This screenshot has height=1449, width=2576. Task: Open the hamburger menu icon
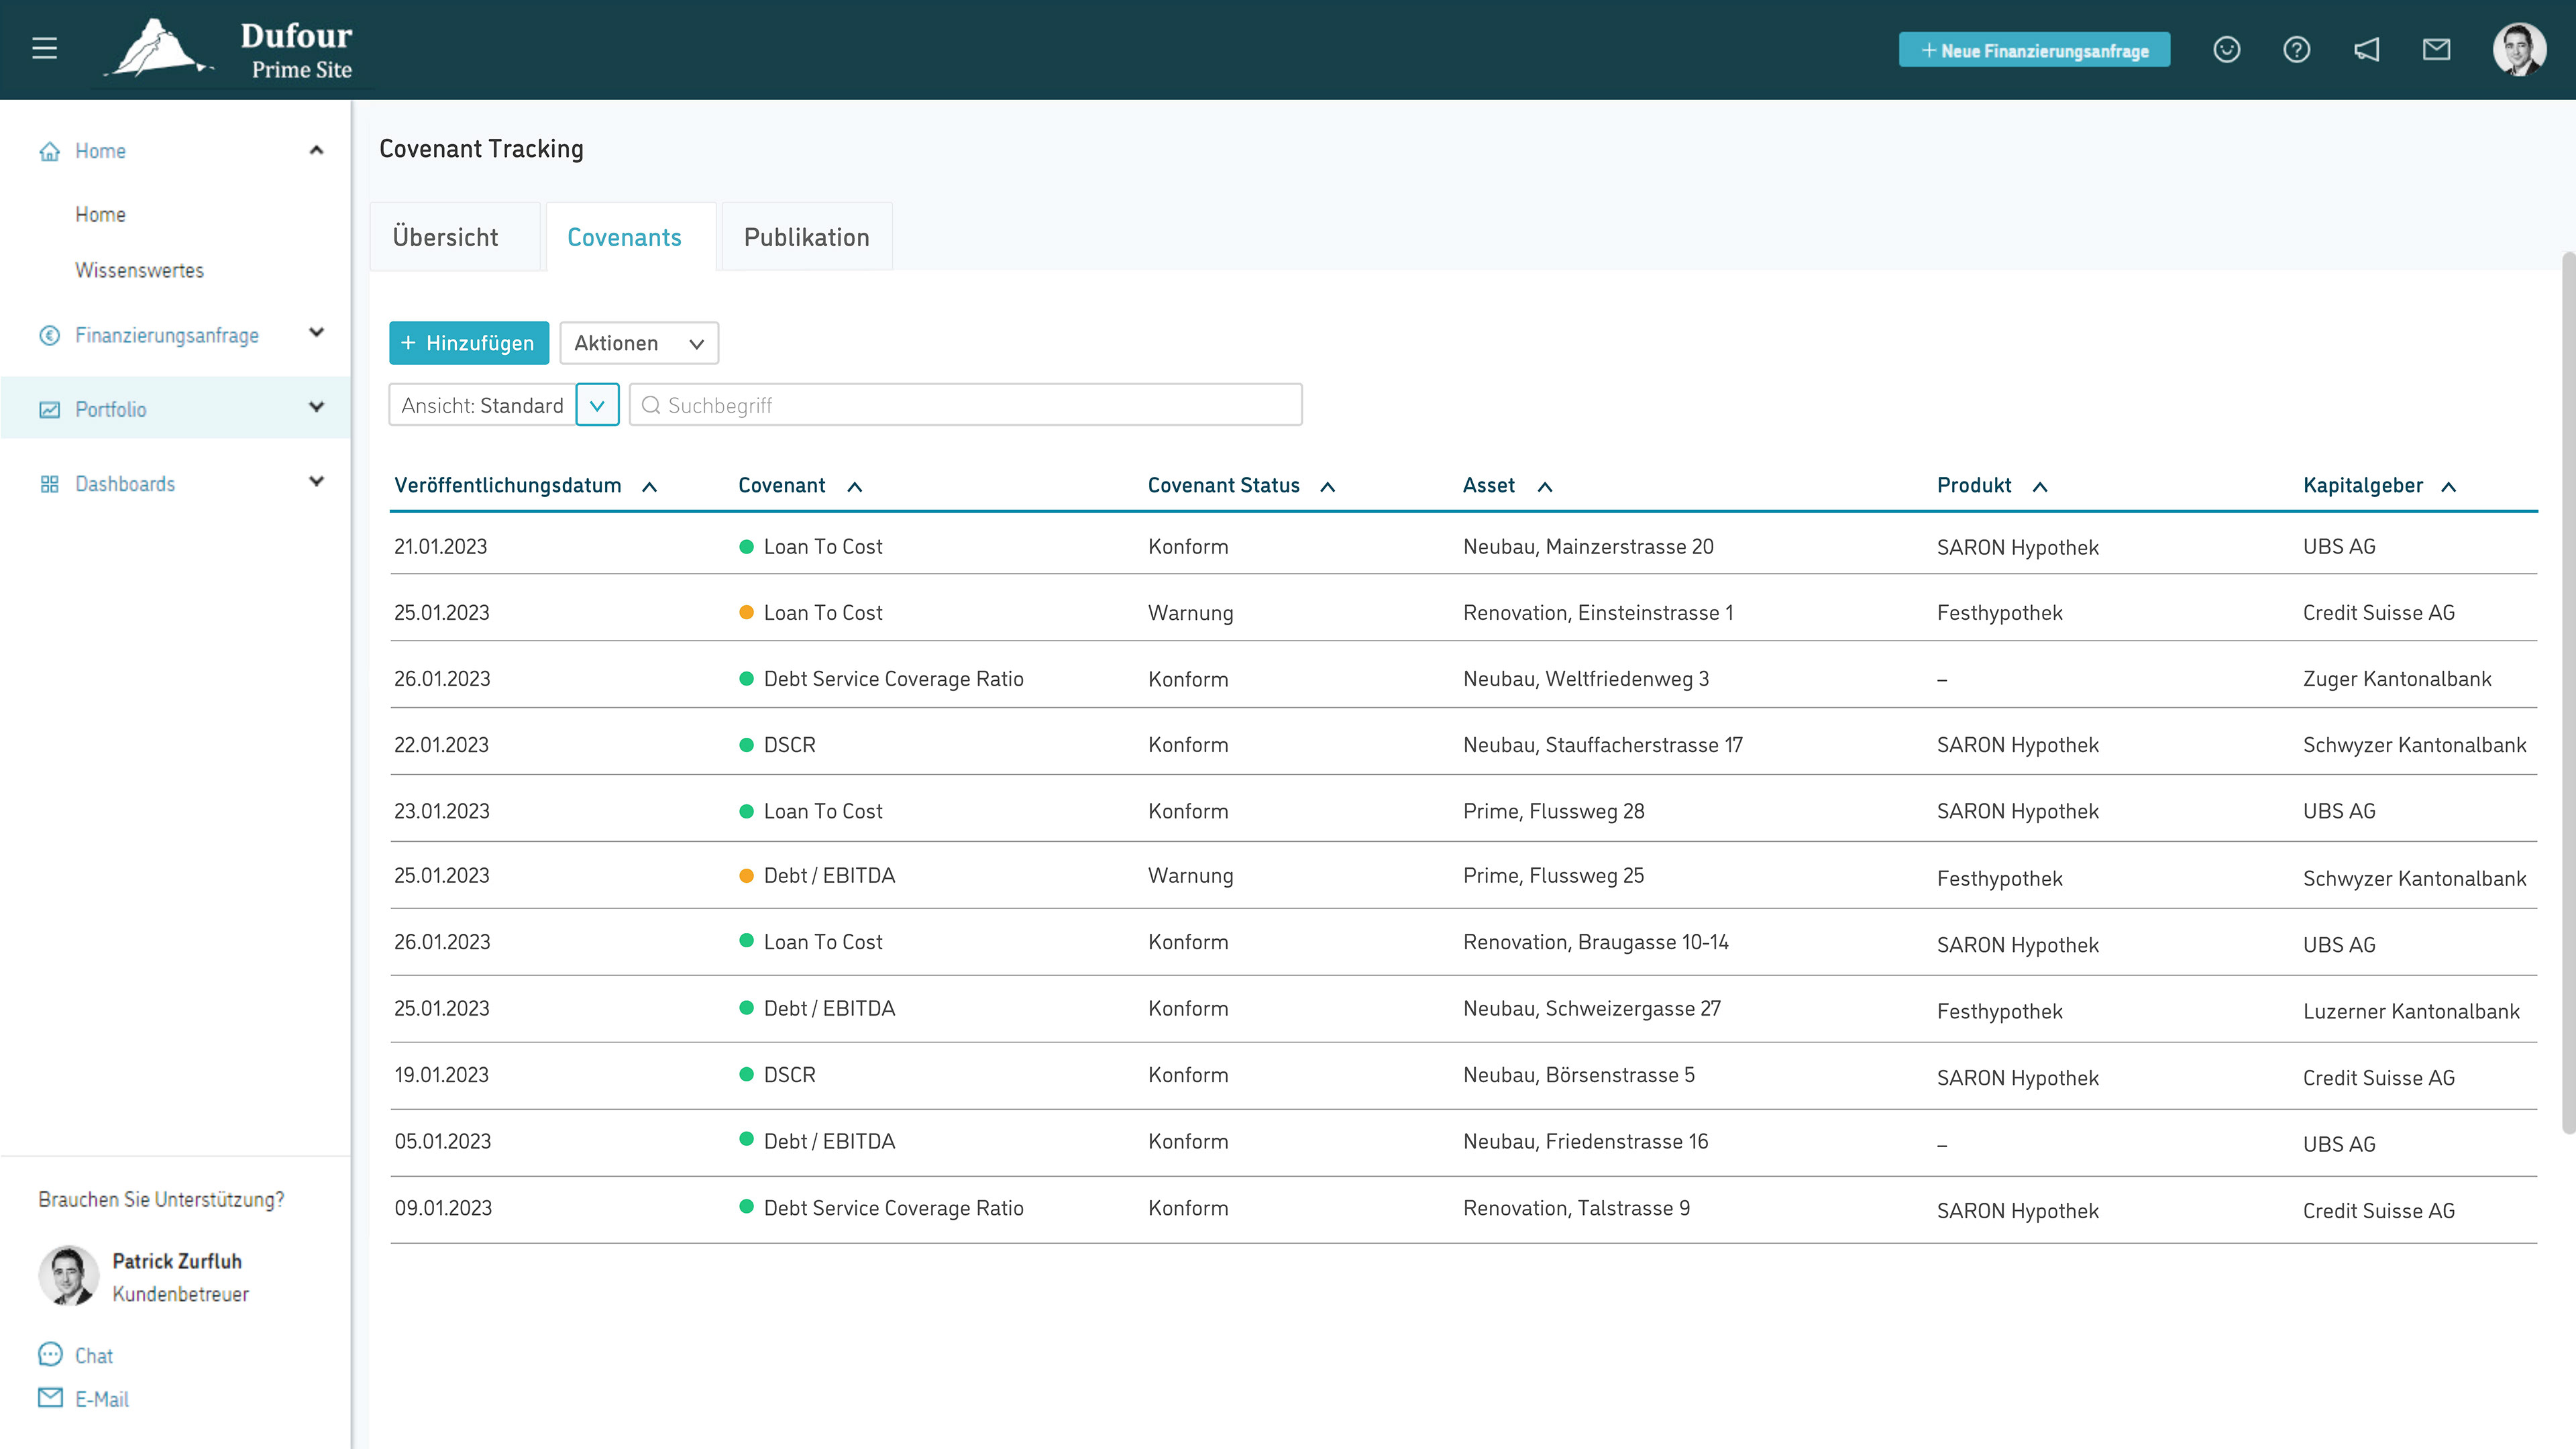pos(44,48)
